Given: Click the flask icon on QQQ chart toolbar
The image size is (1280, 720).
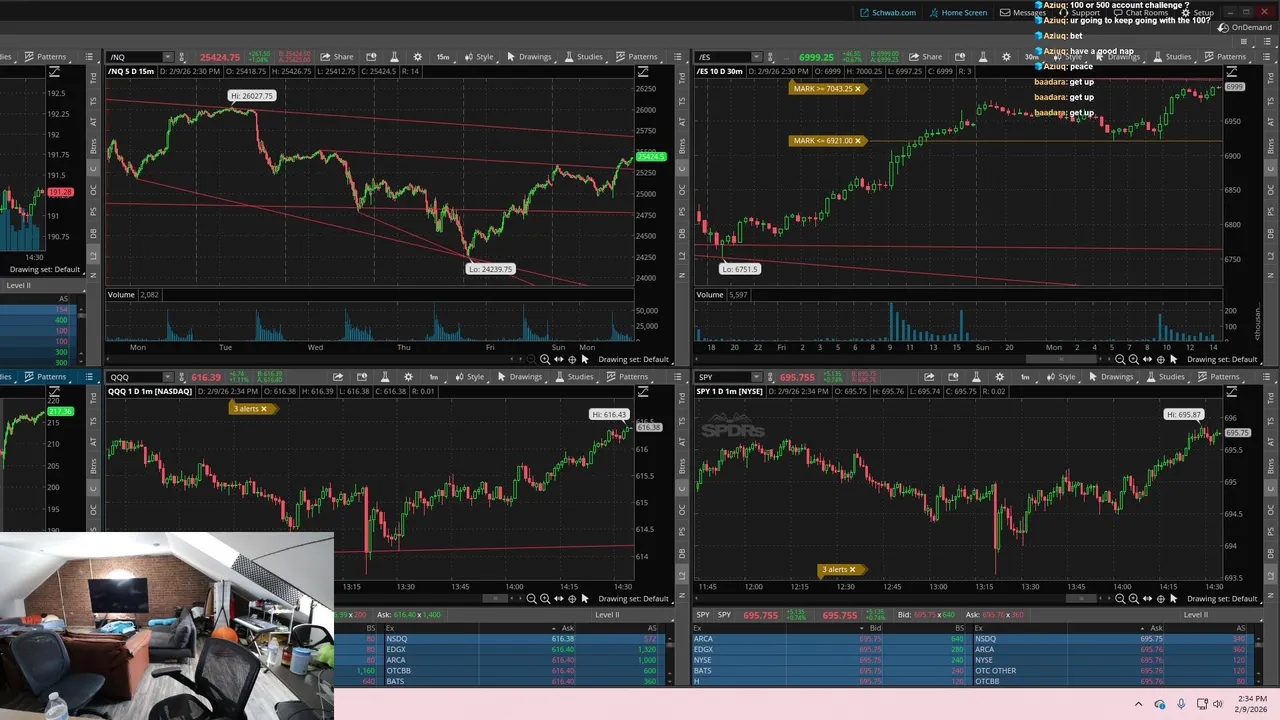Looking at the screenshot, I should pyautogui.click(x=385, y=377).
